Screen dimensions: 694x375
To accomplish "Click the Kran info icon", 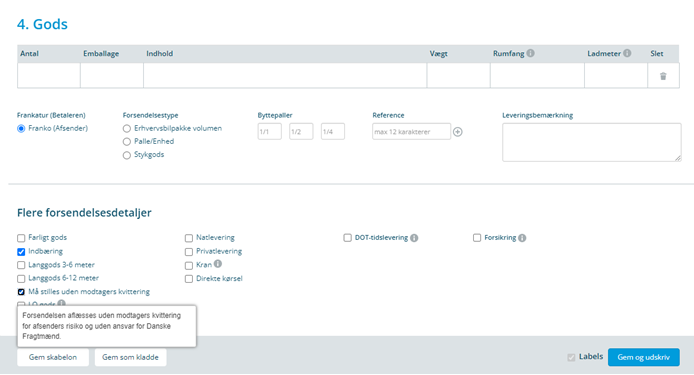I will coord(218,264).
